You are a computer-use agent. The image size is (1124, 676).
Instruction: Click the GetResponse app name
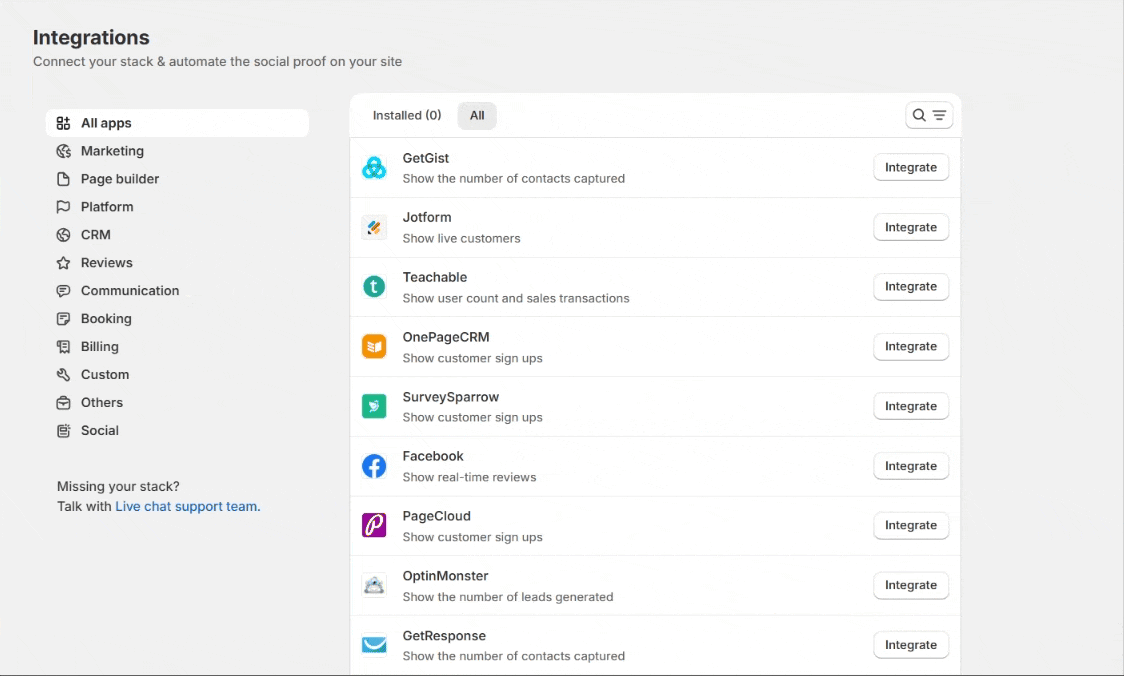444,636
